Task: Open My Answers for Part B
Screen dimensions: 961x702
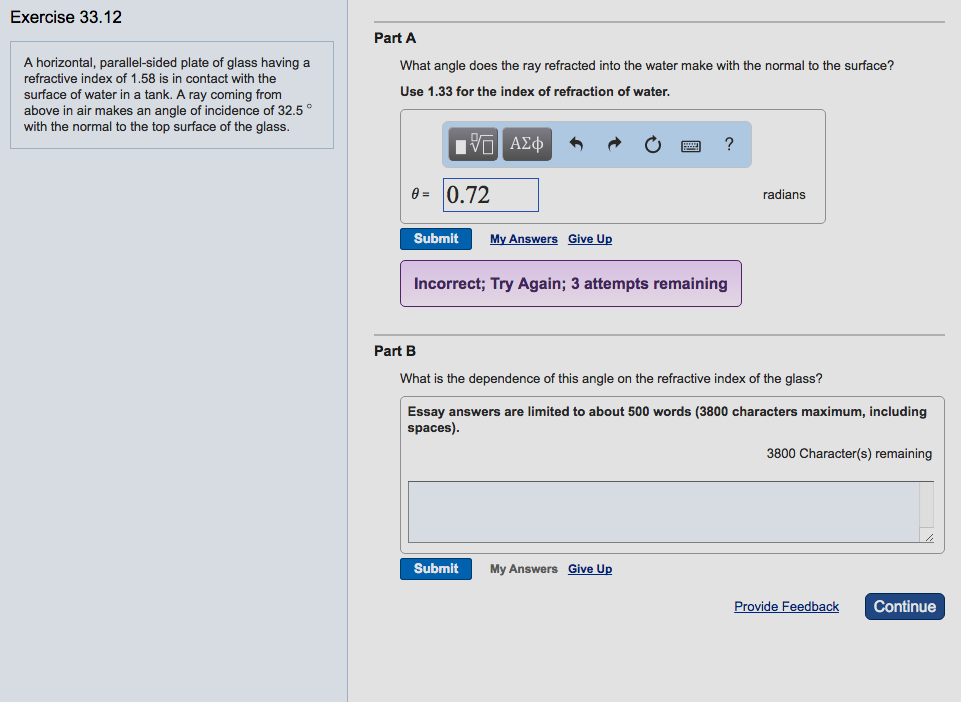Action: click(523, 569)
